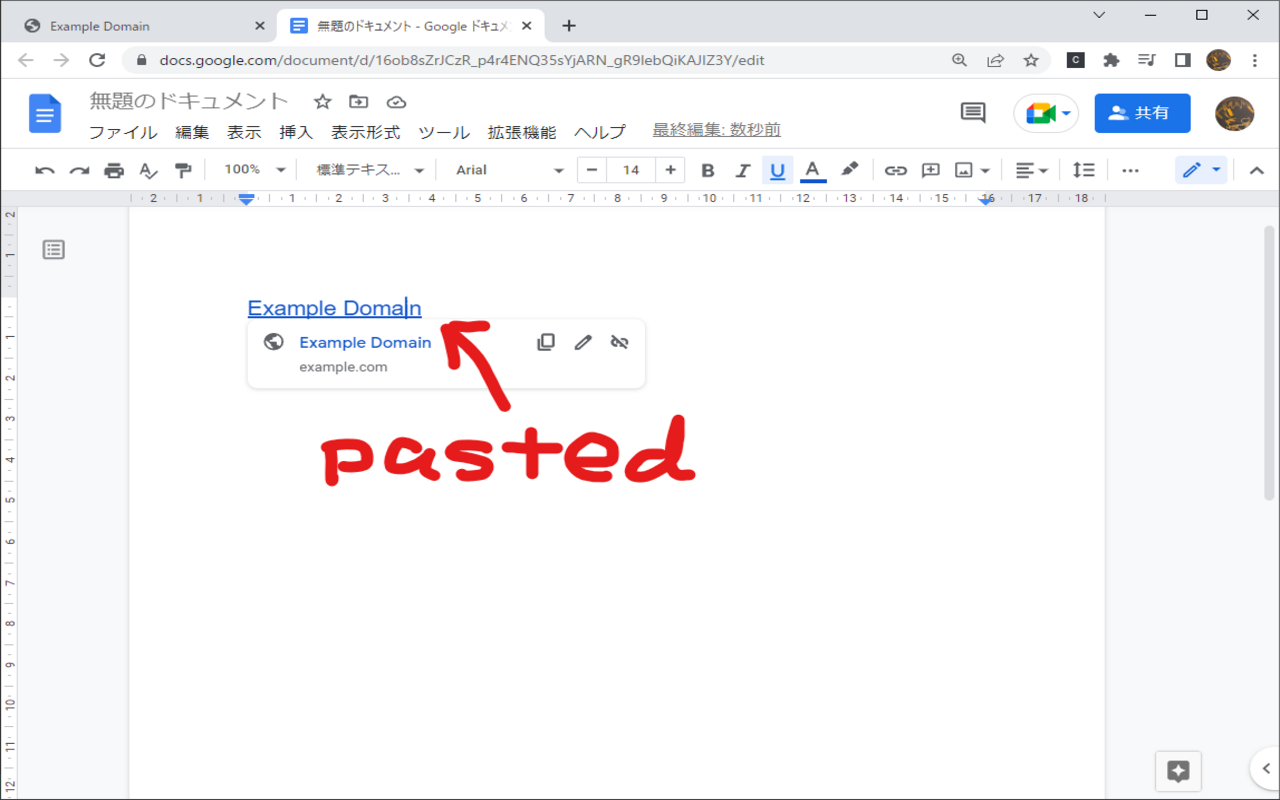The width and height of the screenshot is (1280, 800).
Task: Decrease font size with minus button
Action: click(x=592, y=170)
